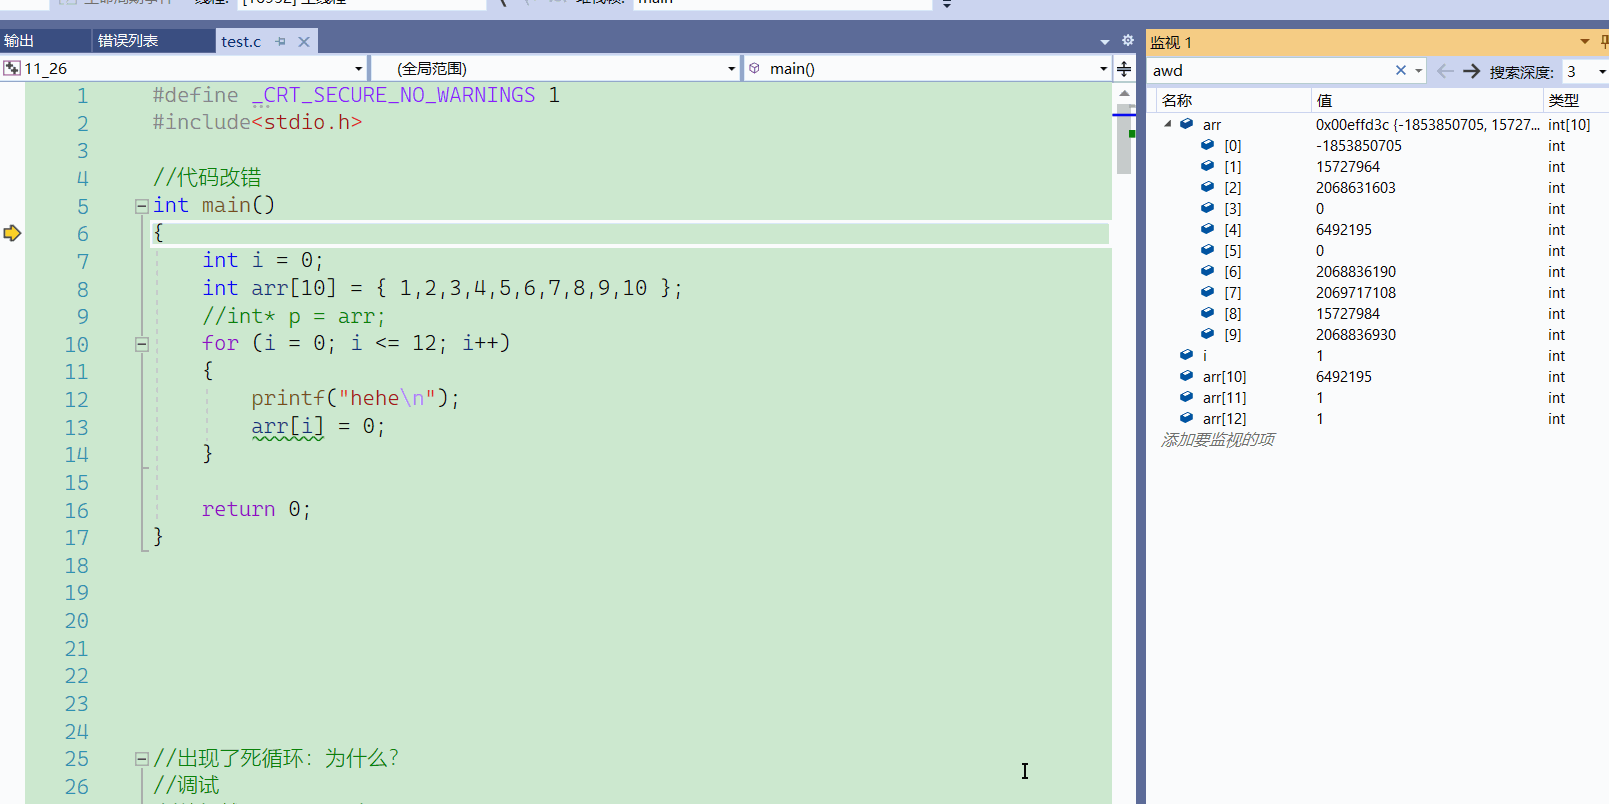This screenshot has height=804, width=1609.
Task: Open the 错误列表 tab
Action: (x=128, y=41)
